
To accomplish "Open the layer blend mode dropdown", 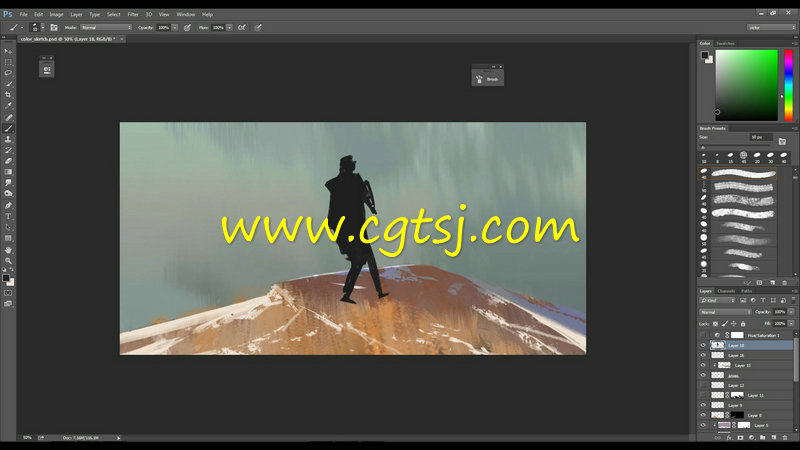I will [x=725, y=312].
